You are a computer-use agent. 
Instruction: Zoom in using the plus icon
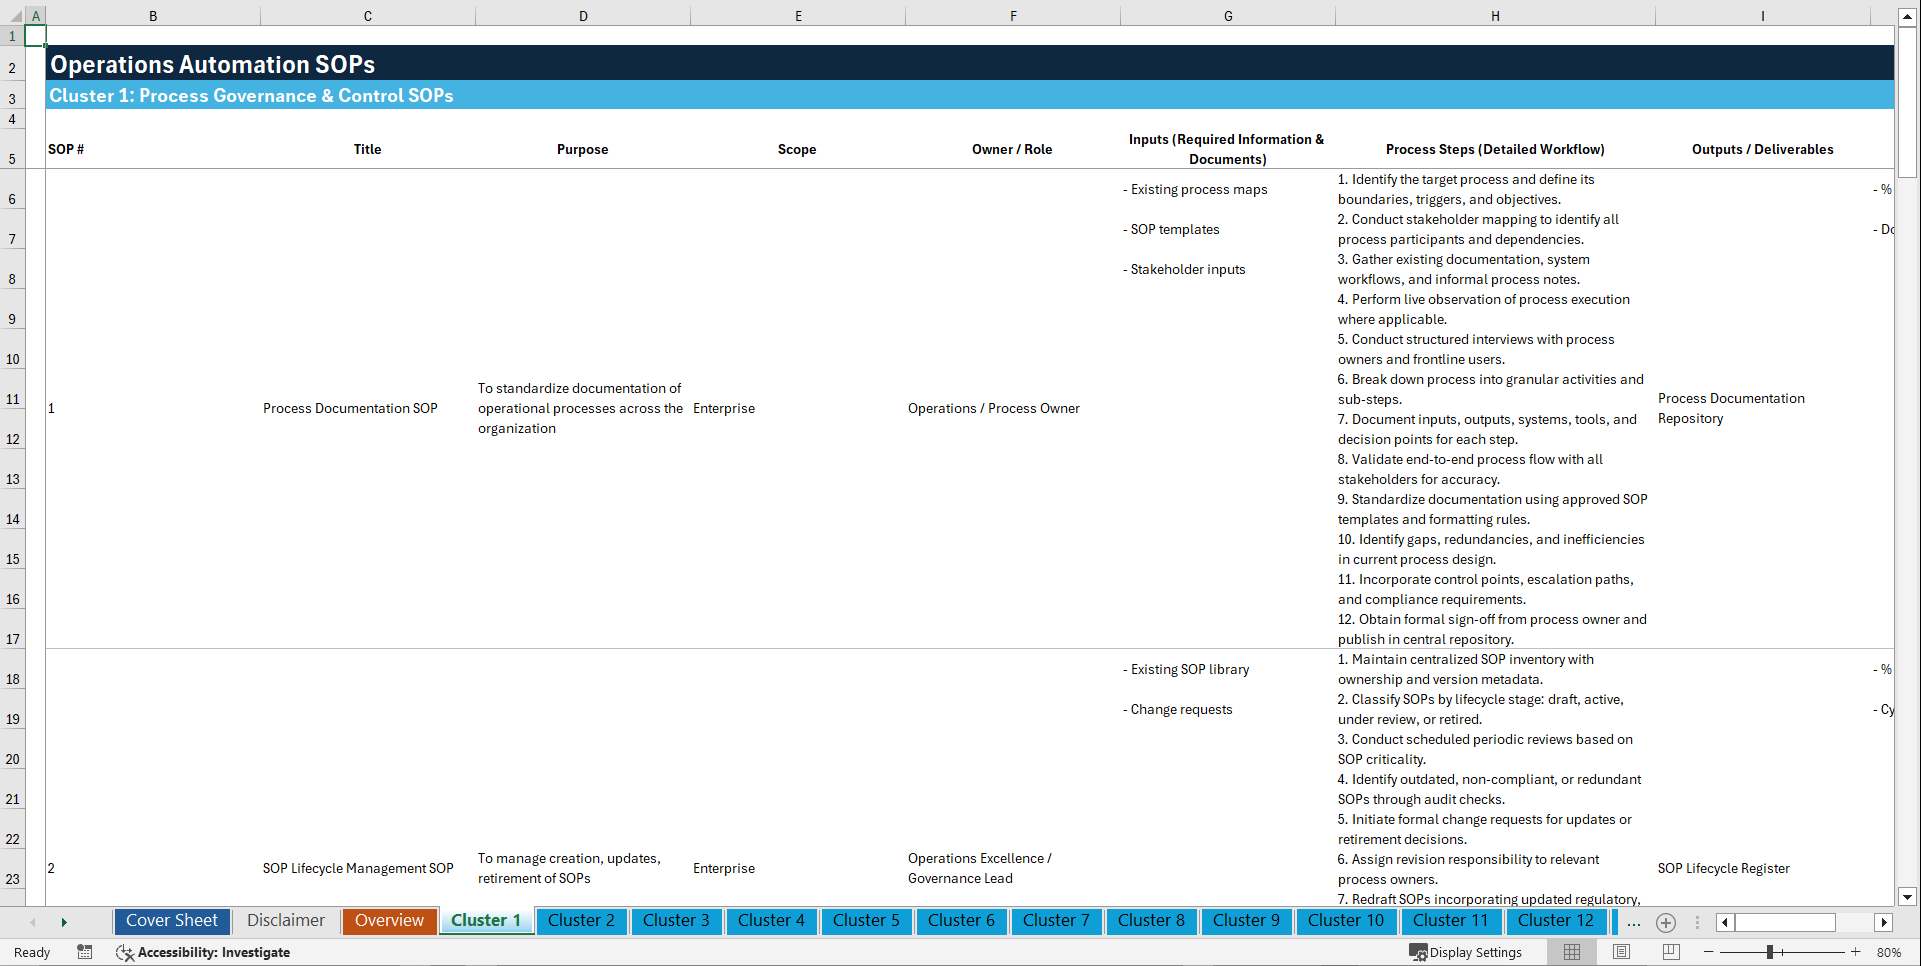point(1857,952)
